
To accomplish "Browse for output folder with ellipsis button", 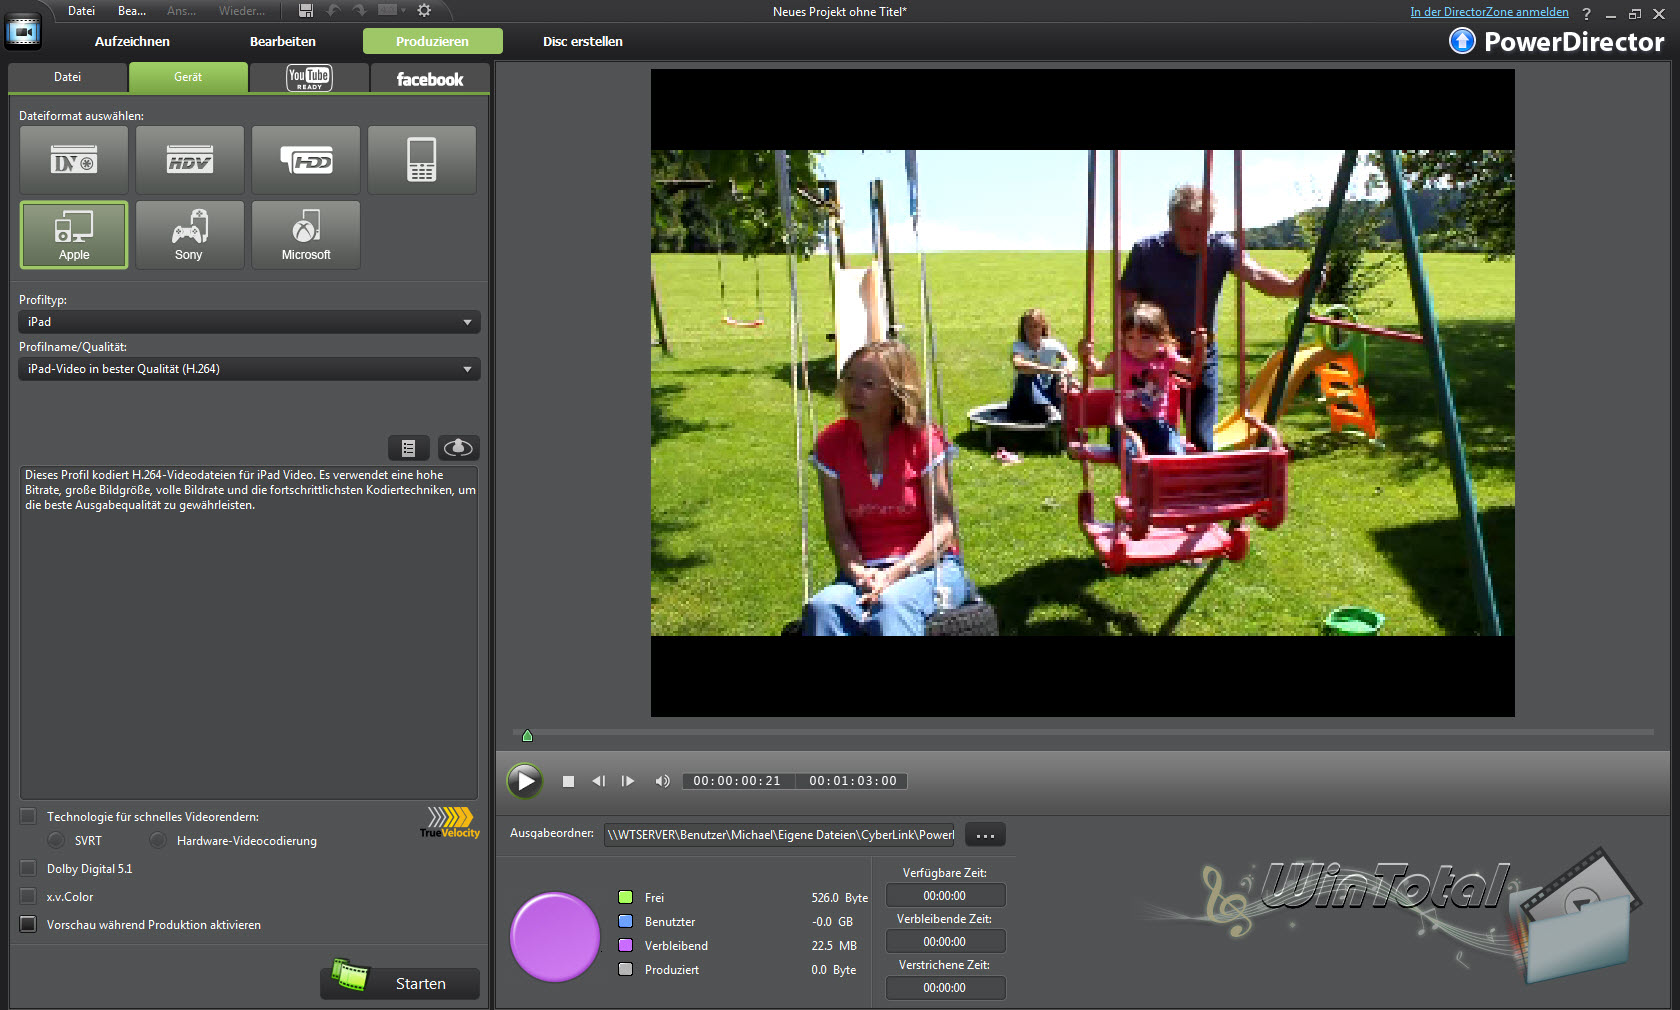I will coord(985,835).
